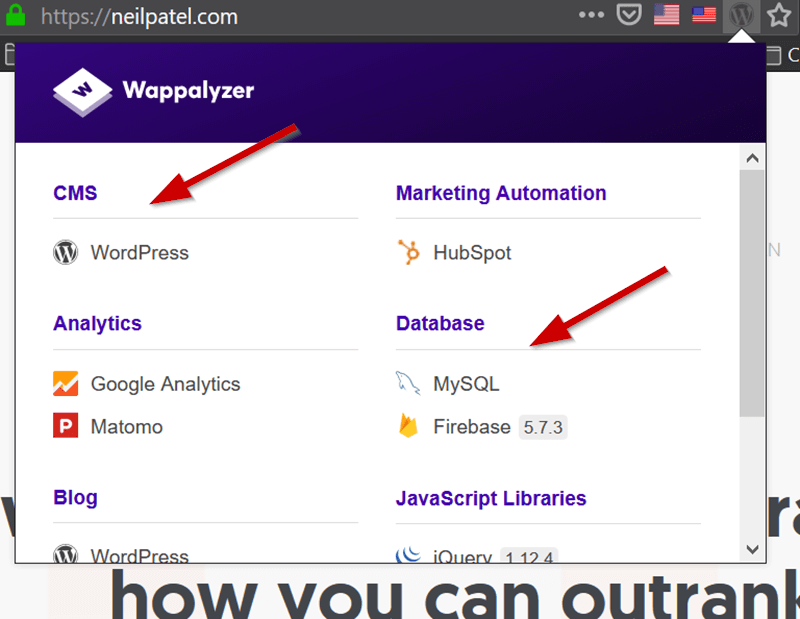
Task: Click the Firebase 5.7.3 version badge
Action: tap(543, 427)
